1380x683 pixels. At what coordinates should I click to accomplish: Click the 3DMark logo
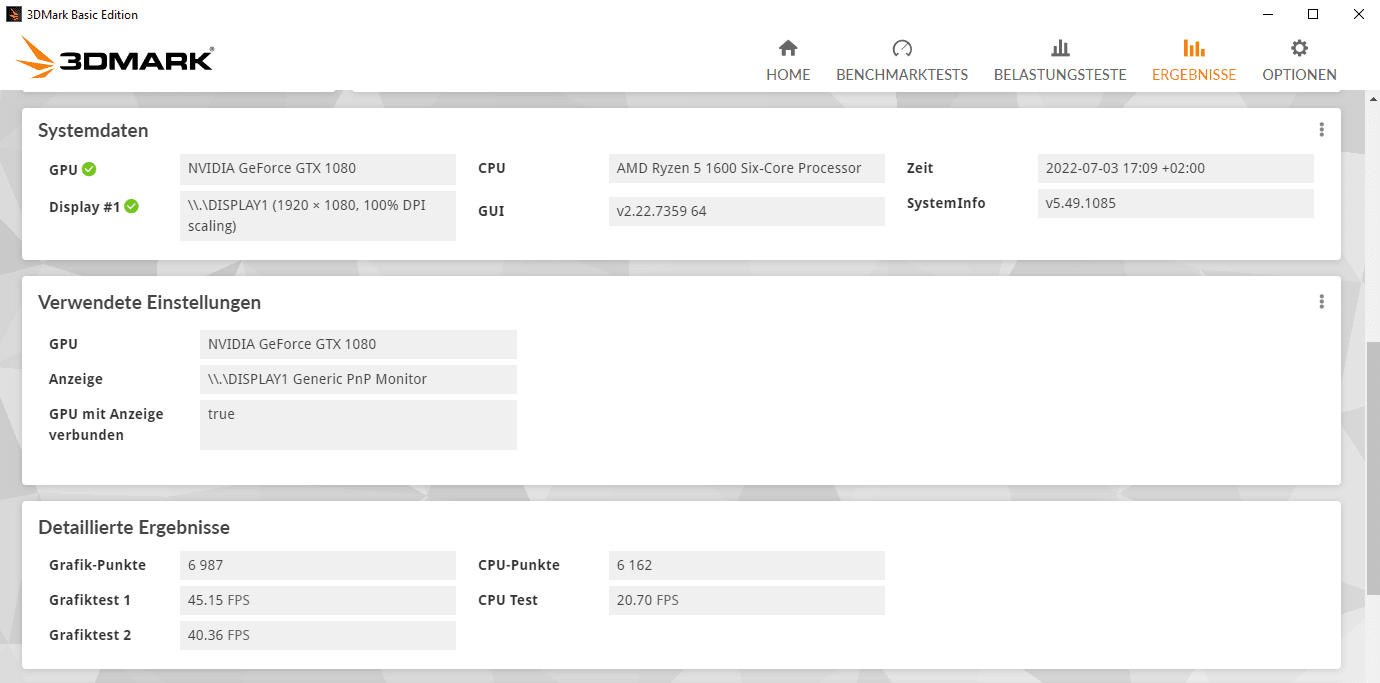click(x=115, y=58)
